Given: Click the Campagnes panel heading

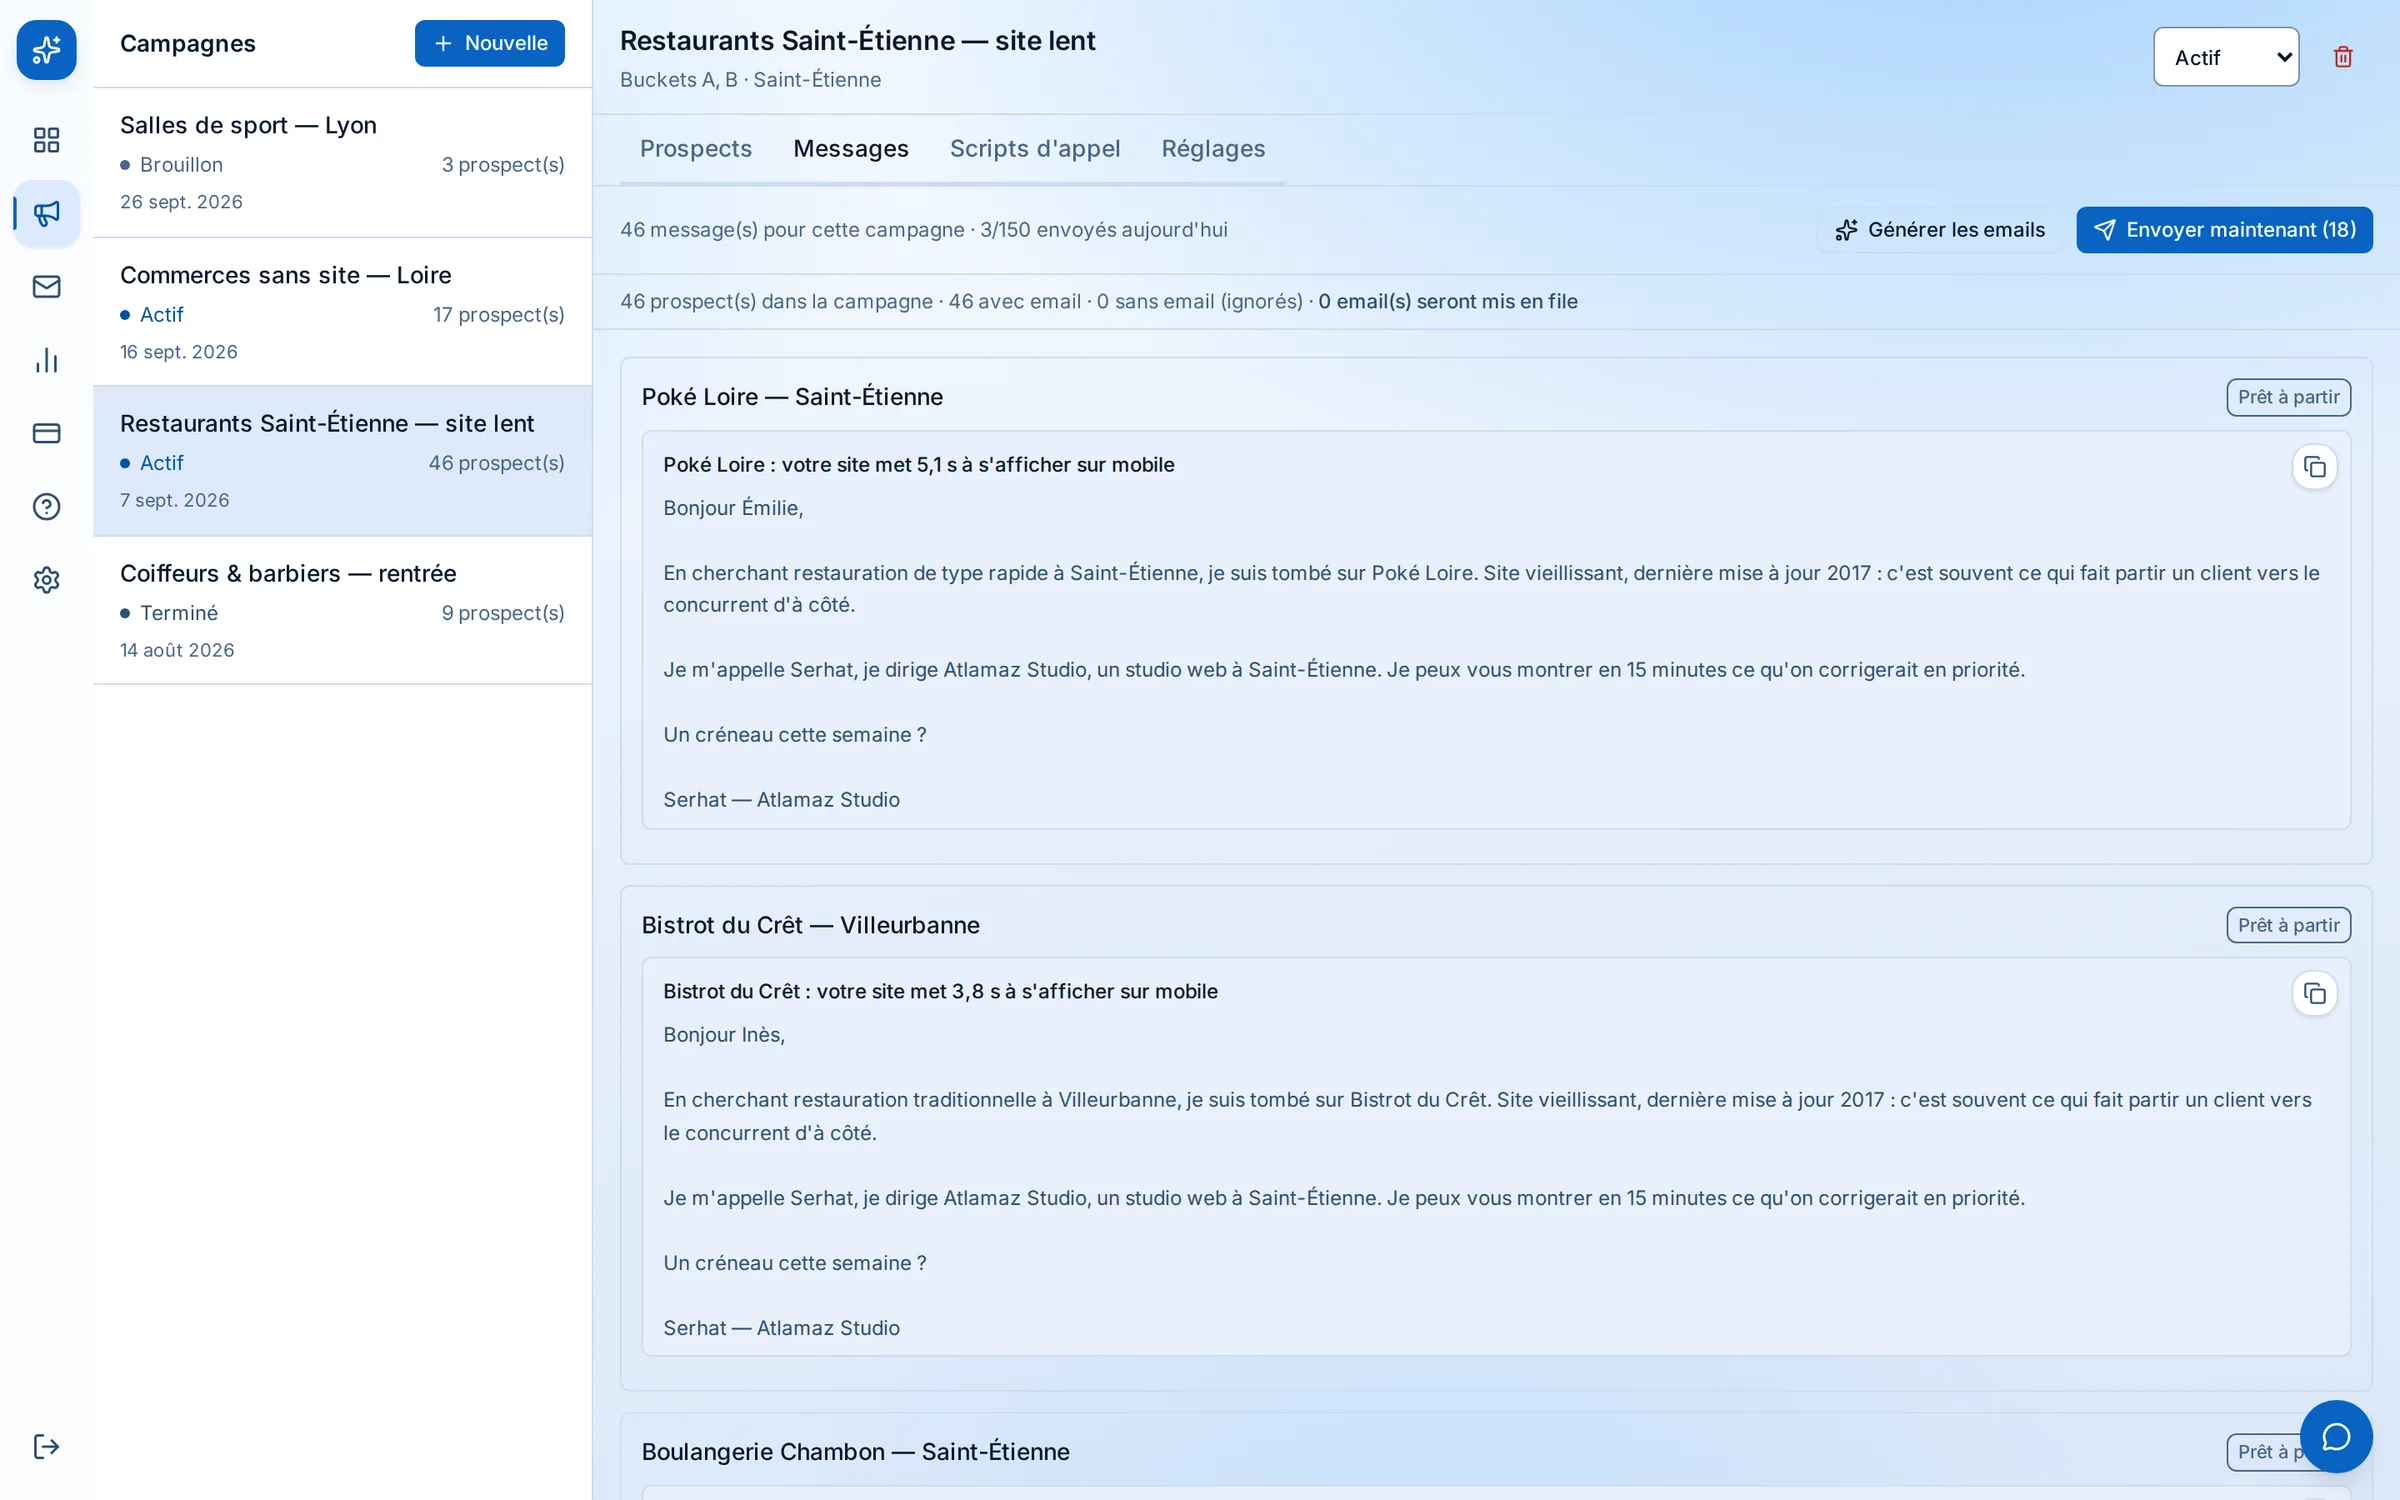Looking at the screenshot, I should 188,43.
